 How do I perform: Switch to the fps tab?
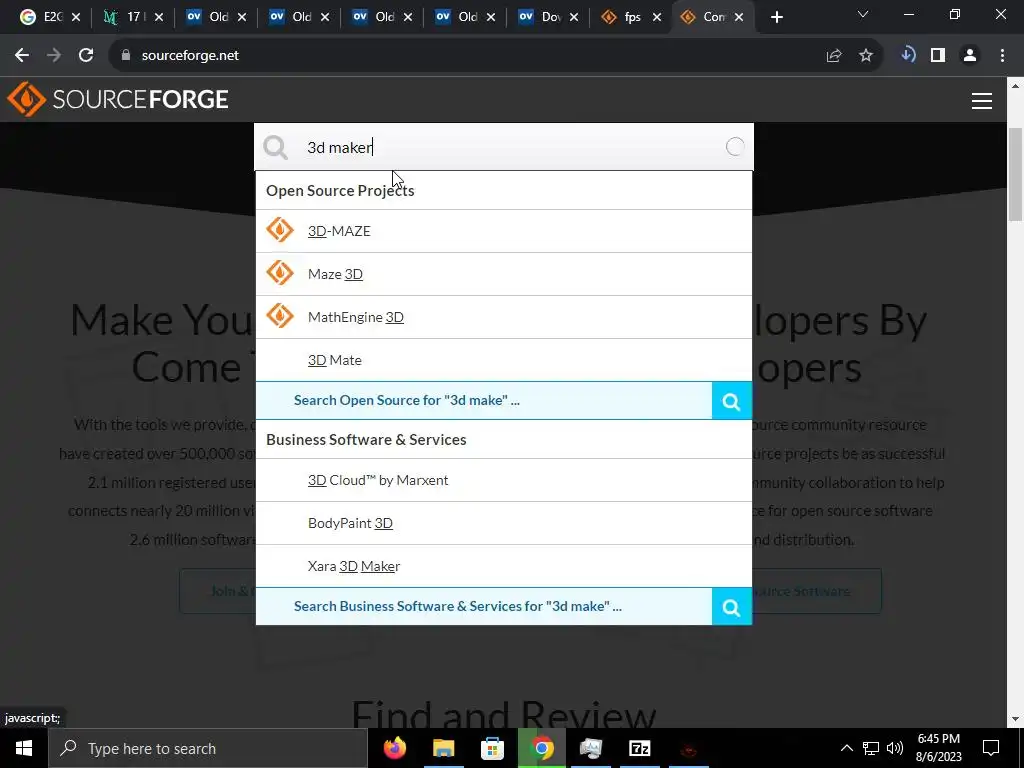click(622, 18)
